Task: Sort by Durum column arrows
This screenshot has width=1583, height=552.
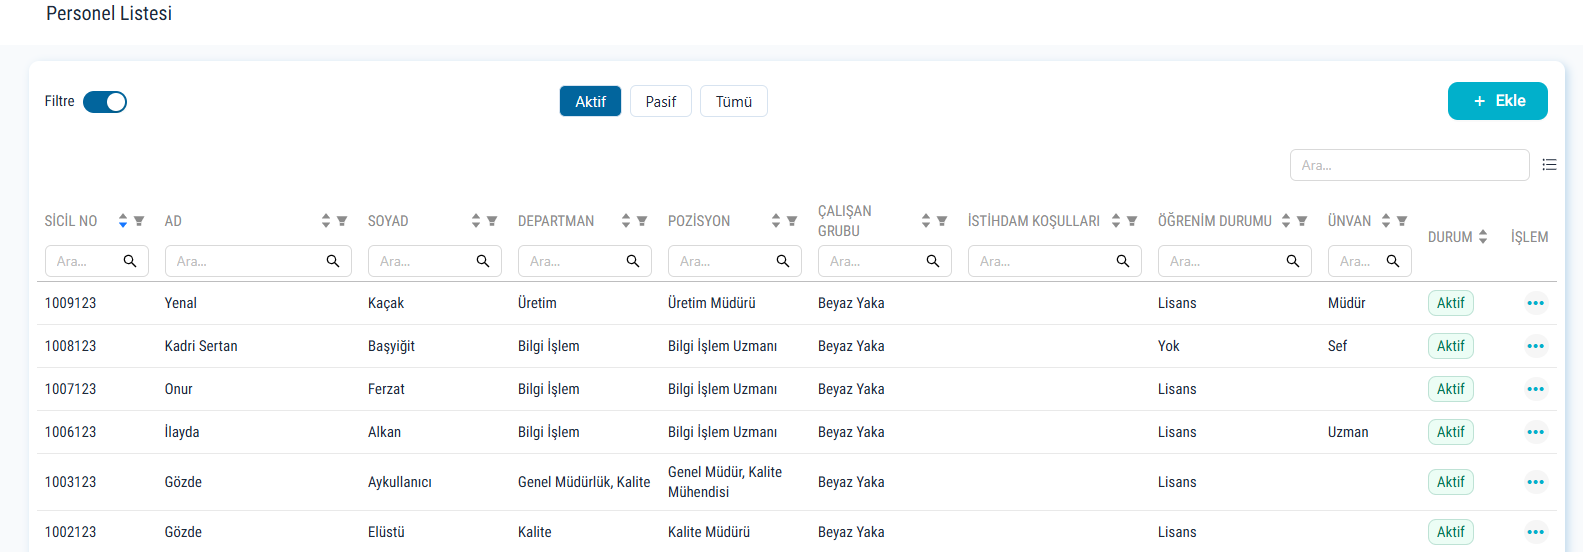Action: [x=1483, y=237]
